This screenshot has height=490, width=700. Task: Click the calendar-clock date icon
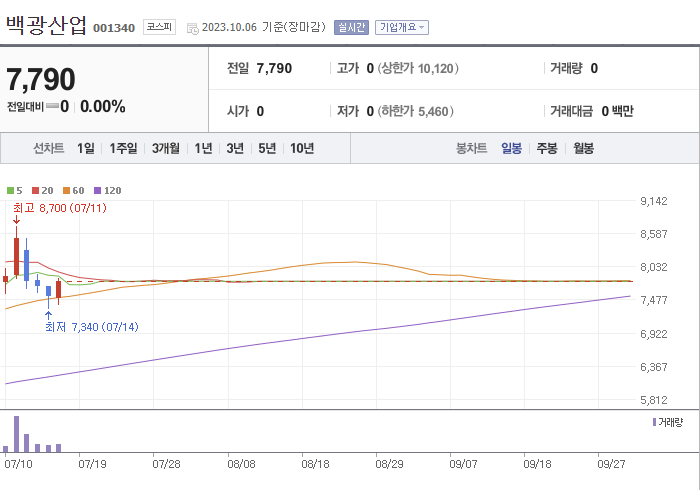tap(192, 29)
